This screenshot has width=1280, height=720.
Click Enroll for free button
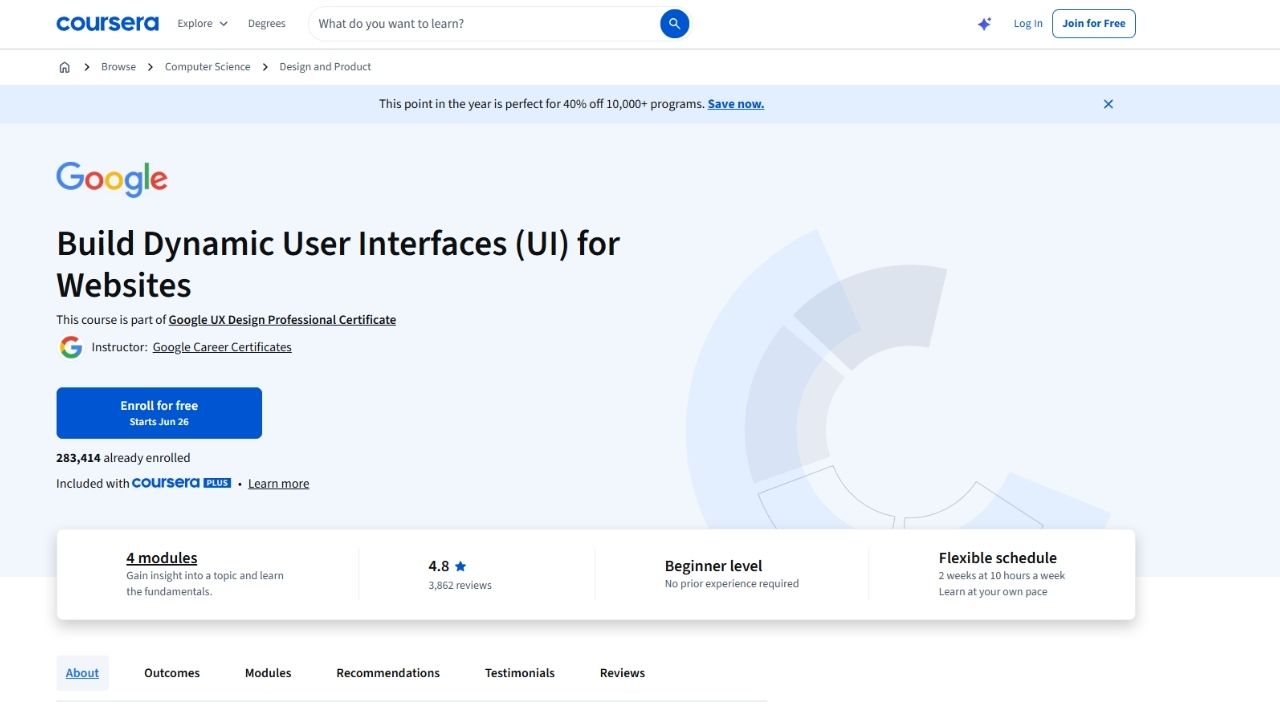click(159, 413)
